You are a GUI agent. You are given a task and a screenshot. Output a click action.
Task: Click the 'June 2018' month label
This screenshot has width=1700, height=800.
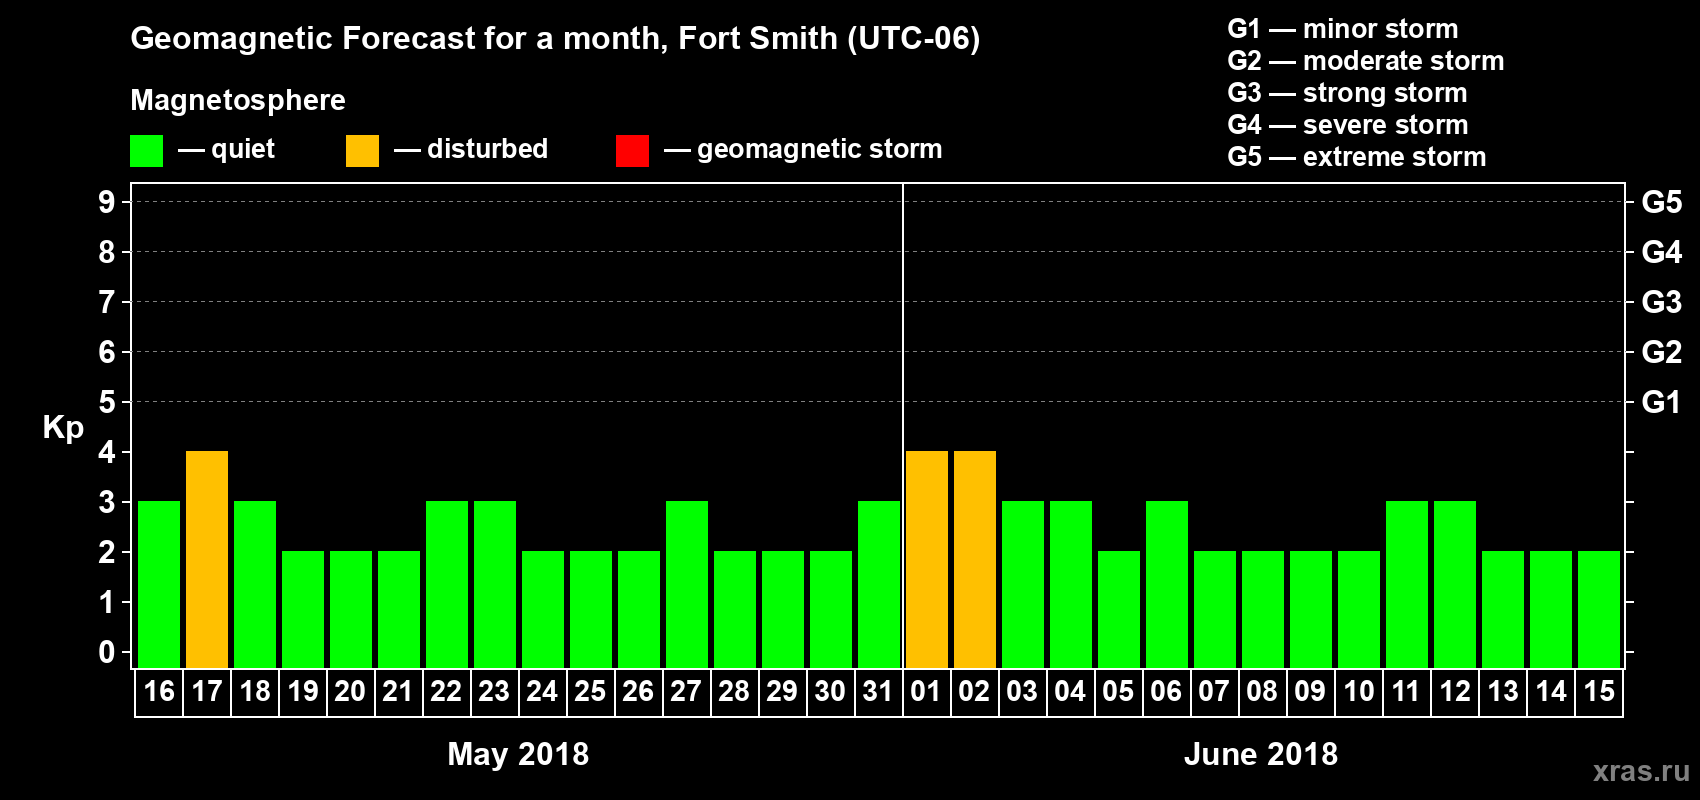pyautogui.click(x=1261, y=753)
